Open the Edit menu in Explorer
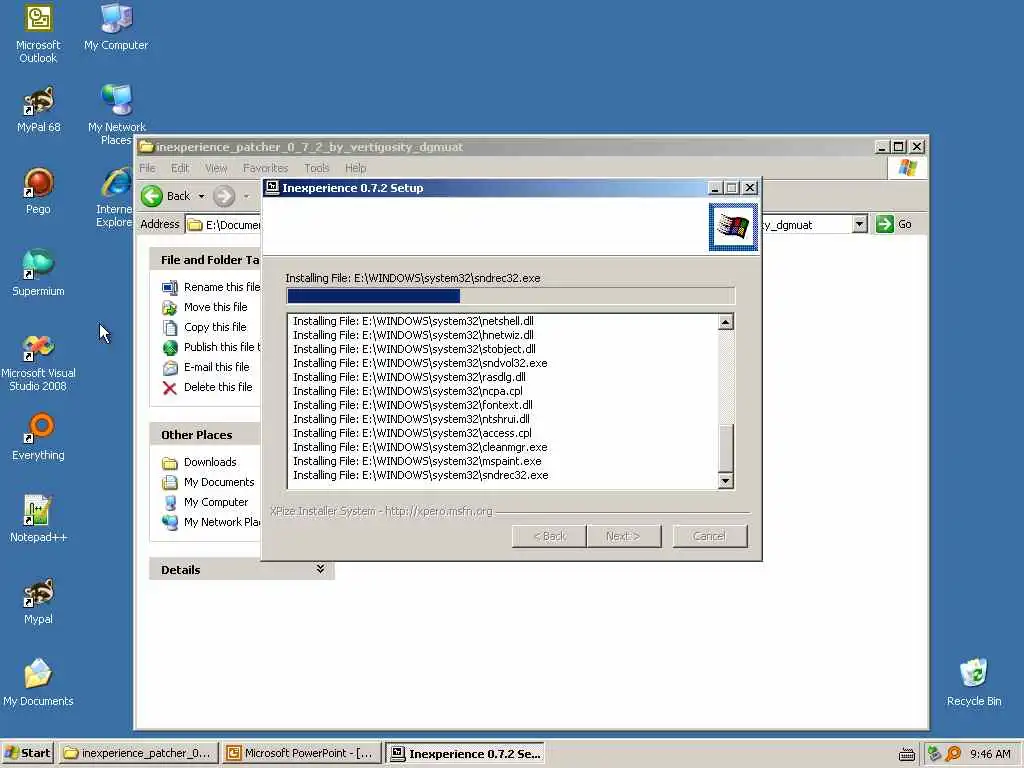1024x768 pixels. (x=180, y=168)
